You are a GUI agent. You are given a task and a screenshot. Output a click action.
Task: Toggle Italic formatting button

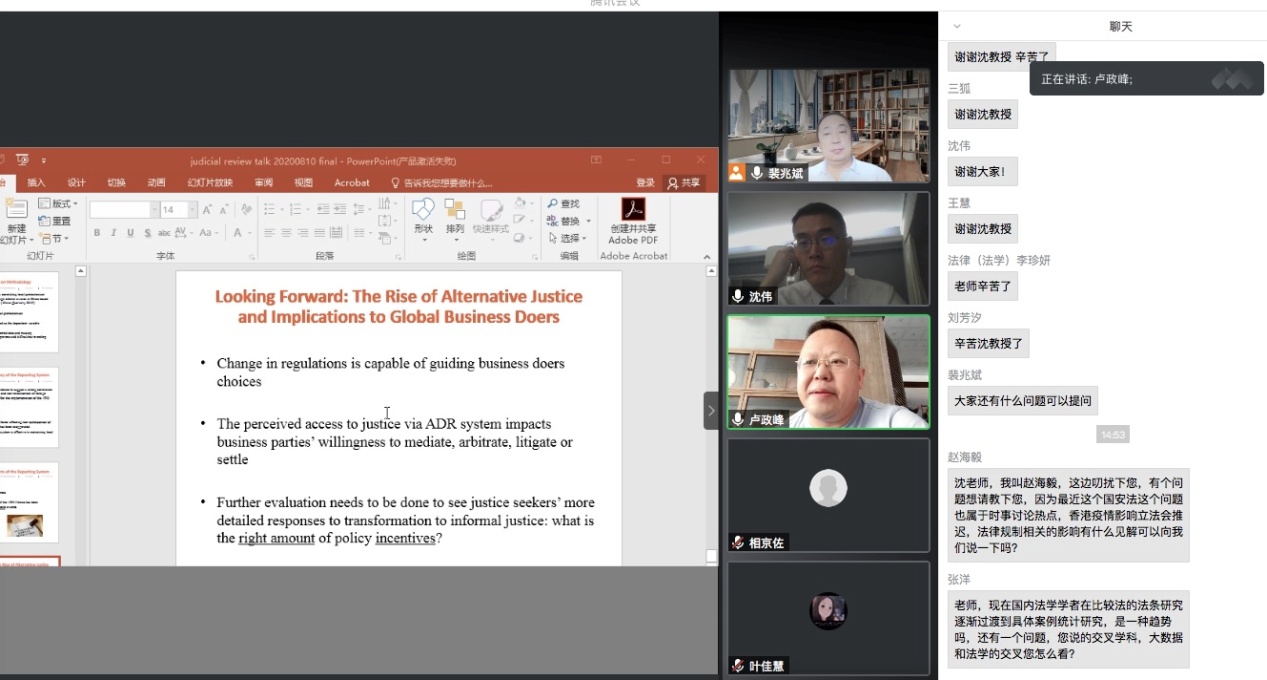pyautogui.click(x=114, y=233)
